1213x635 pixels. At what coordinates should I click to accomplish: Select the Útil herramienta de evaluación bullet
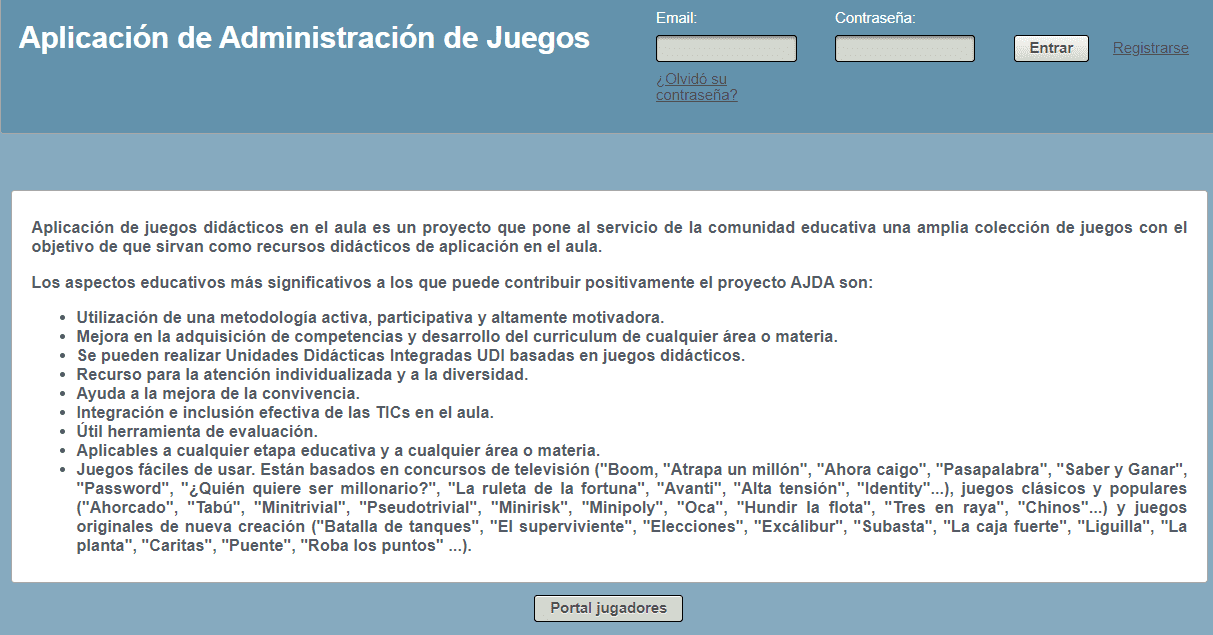pos(197,431)
